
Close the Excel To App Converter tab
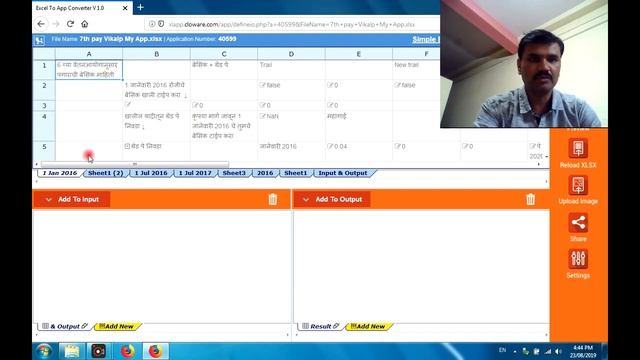click(x=125, y=8)
